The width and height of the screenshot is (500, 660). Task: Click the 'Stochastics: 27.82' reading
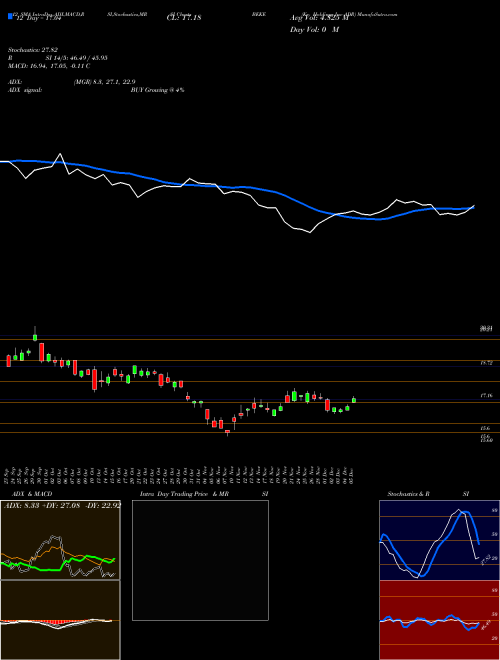click(32, 50)
